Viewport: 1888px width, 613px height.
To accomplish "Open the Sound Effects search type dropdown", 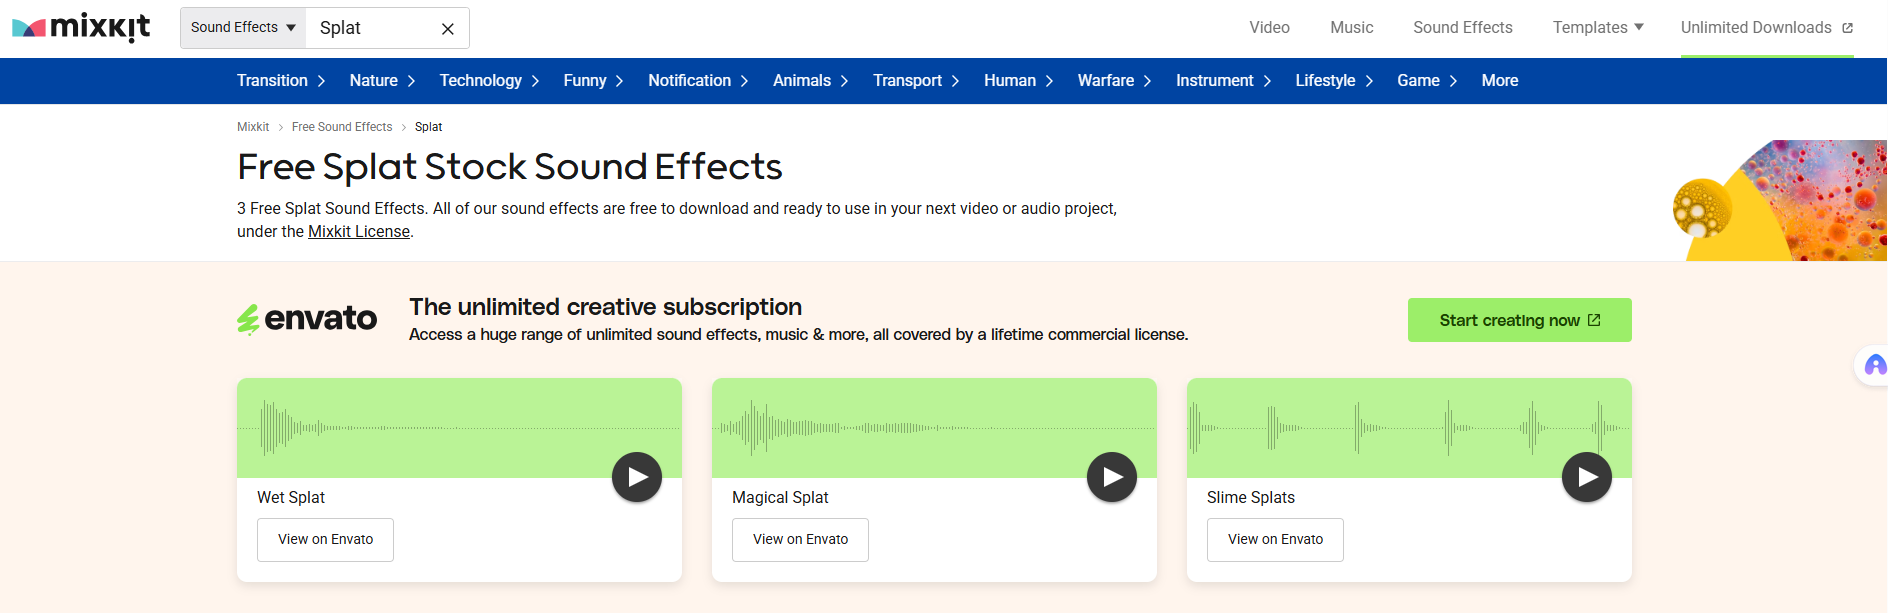I will pos(243,28).
